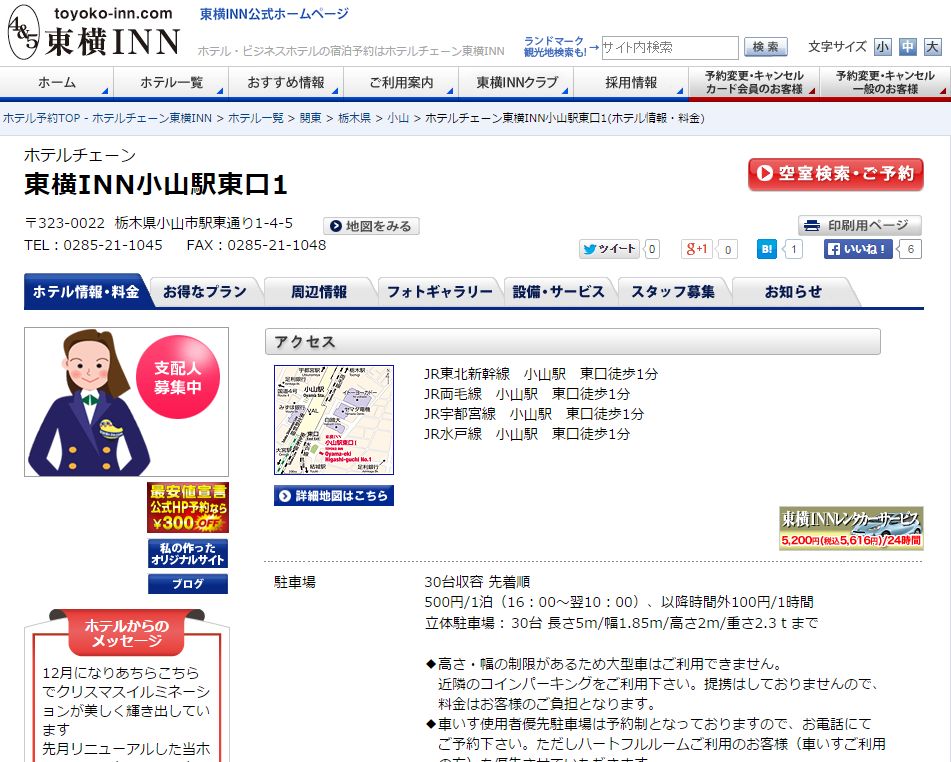Click the ランドマーク観光地検索も! link

pos(554,47)
